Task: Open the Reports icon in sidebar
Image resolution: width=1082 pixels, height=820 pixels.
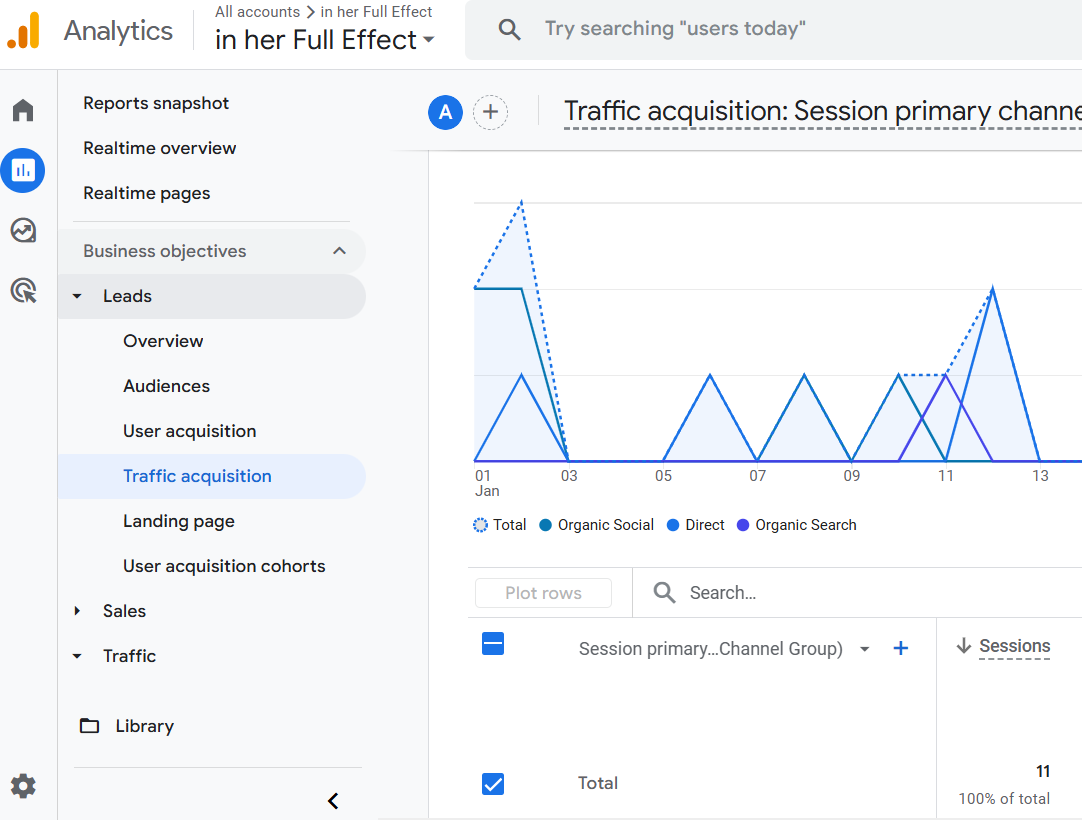Action: [23, 170]
